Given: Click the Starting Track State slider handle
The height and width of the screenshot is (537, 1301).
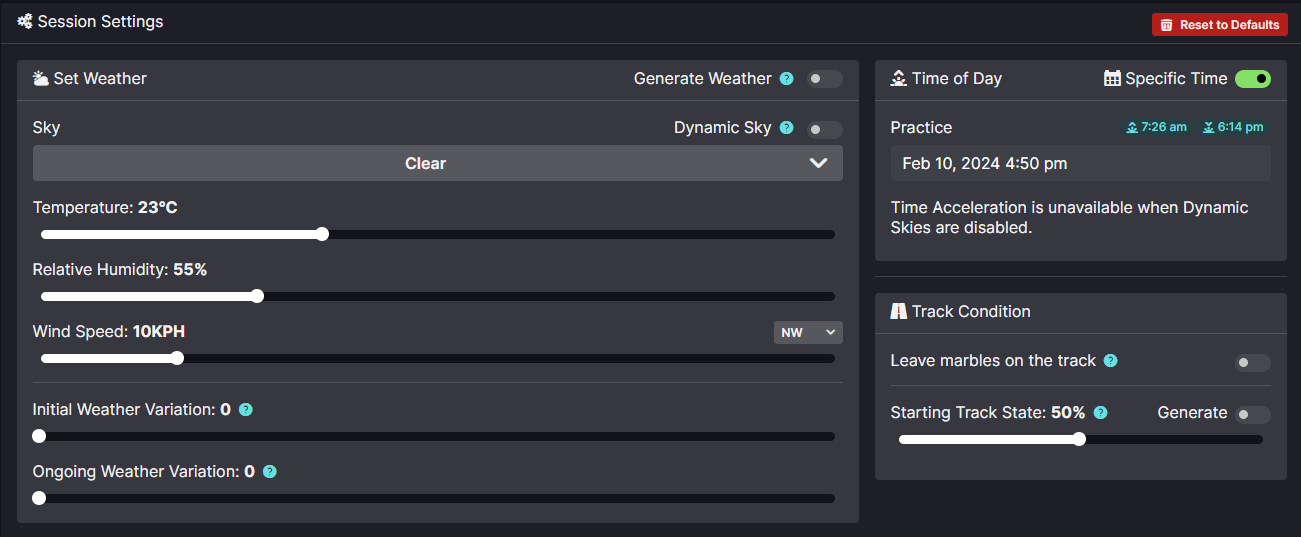Looking at the screenshot, I should [1079, 439].
